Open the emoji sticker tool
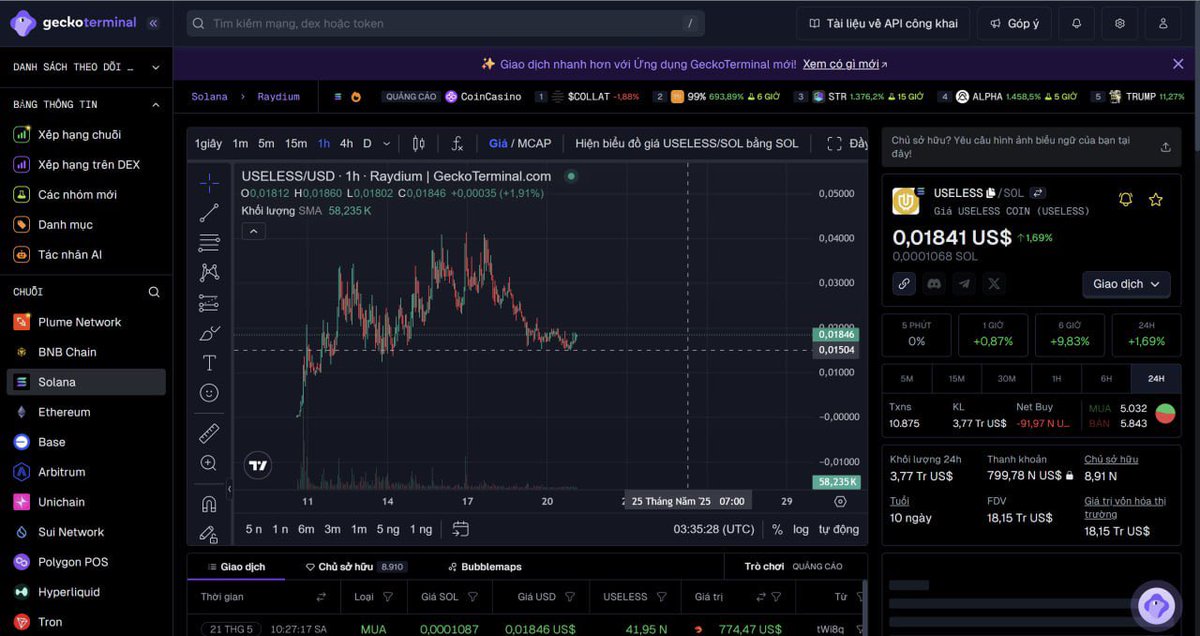1200x636 pixels. tap(209, 393)
